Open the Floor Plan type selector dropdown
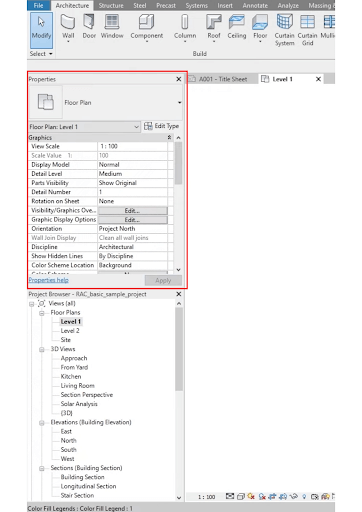Image resolution: width=362 pixels, height=512 pixels. (x=179, y=102)
